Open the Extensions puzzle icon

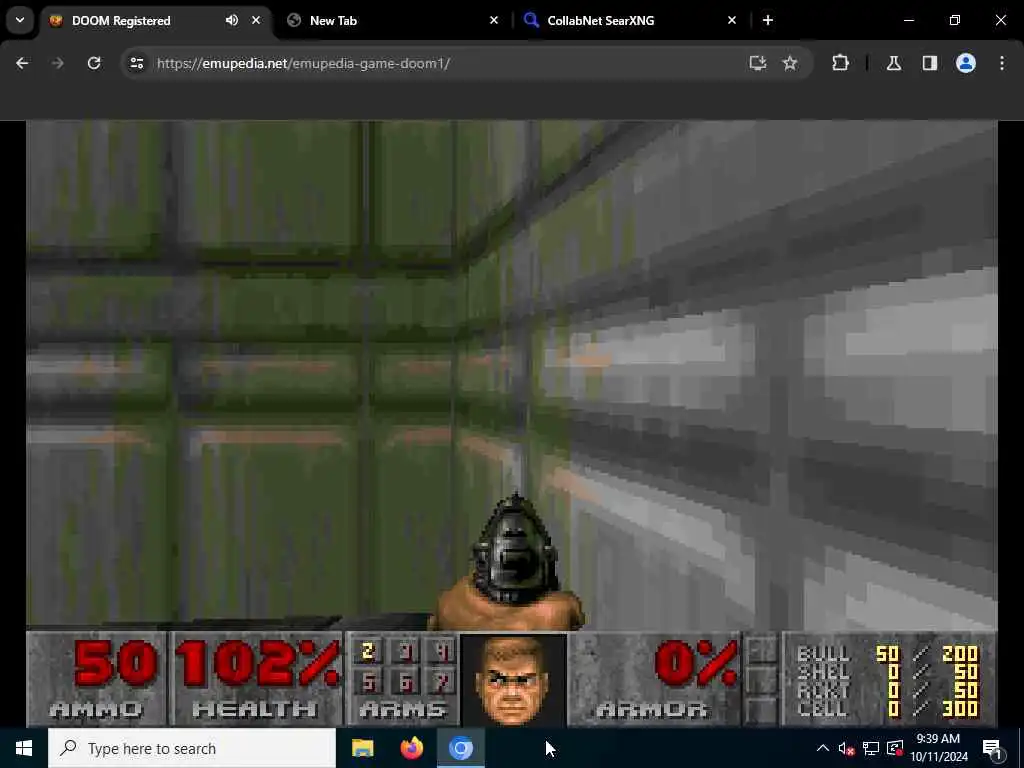tap(840, 63)
